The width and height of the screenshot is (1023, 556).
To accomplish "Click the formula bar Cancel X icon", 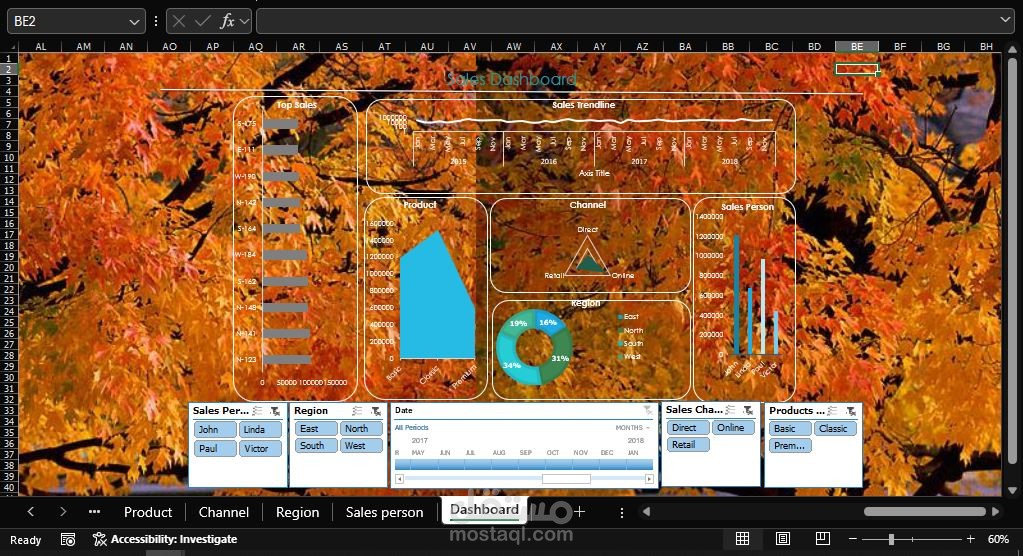I will coord(179,22).
